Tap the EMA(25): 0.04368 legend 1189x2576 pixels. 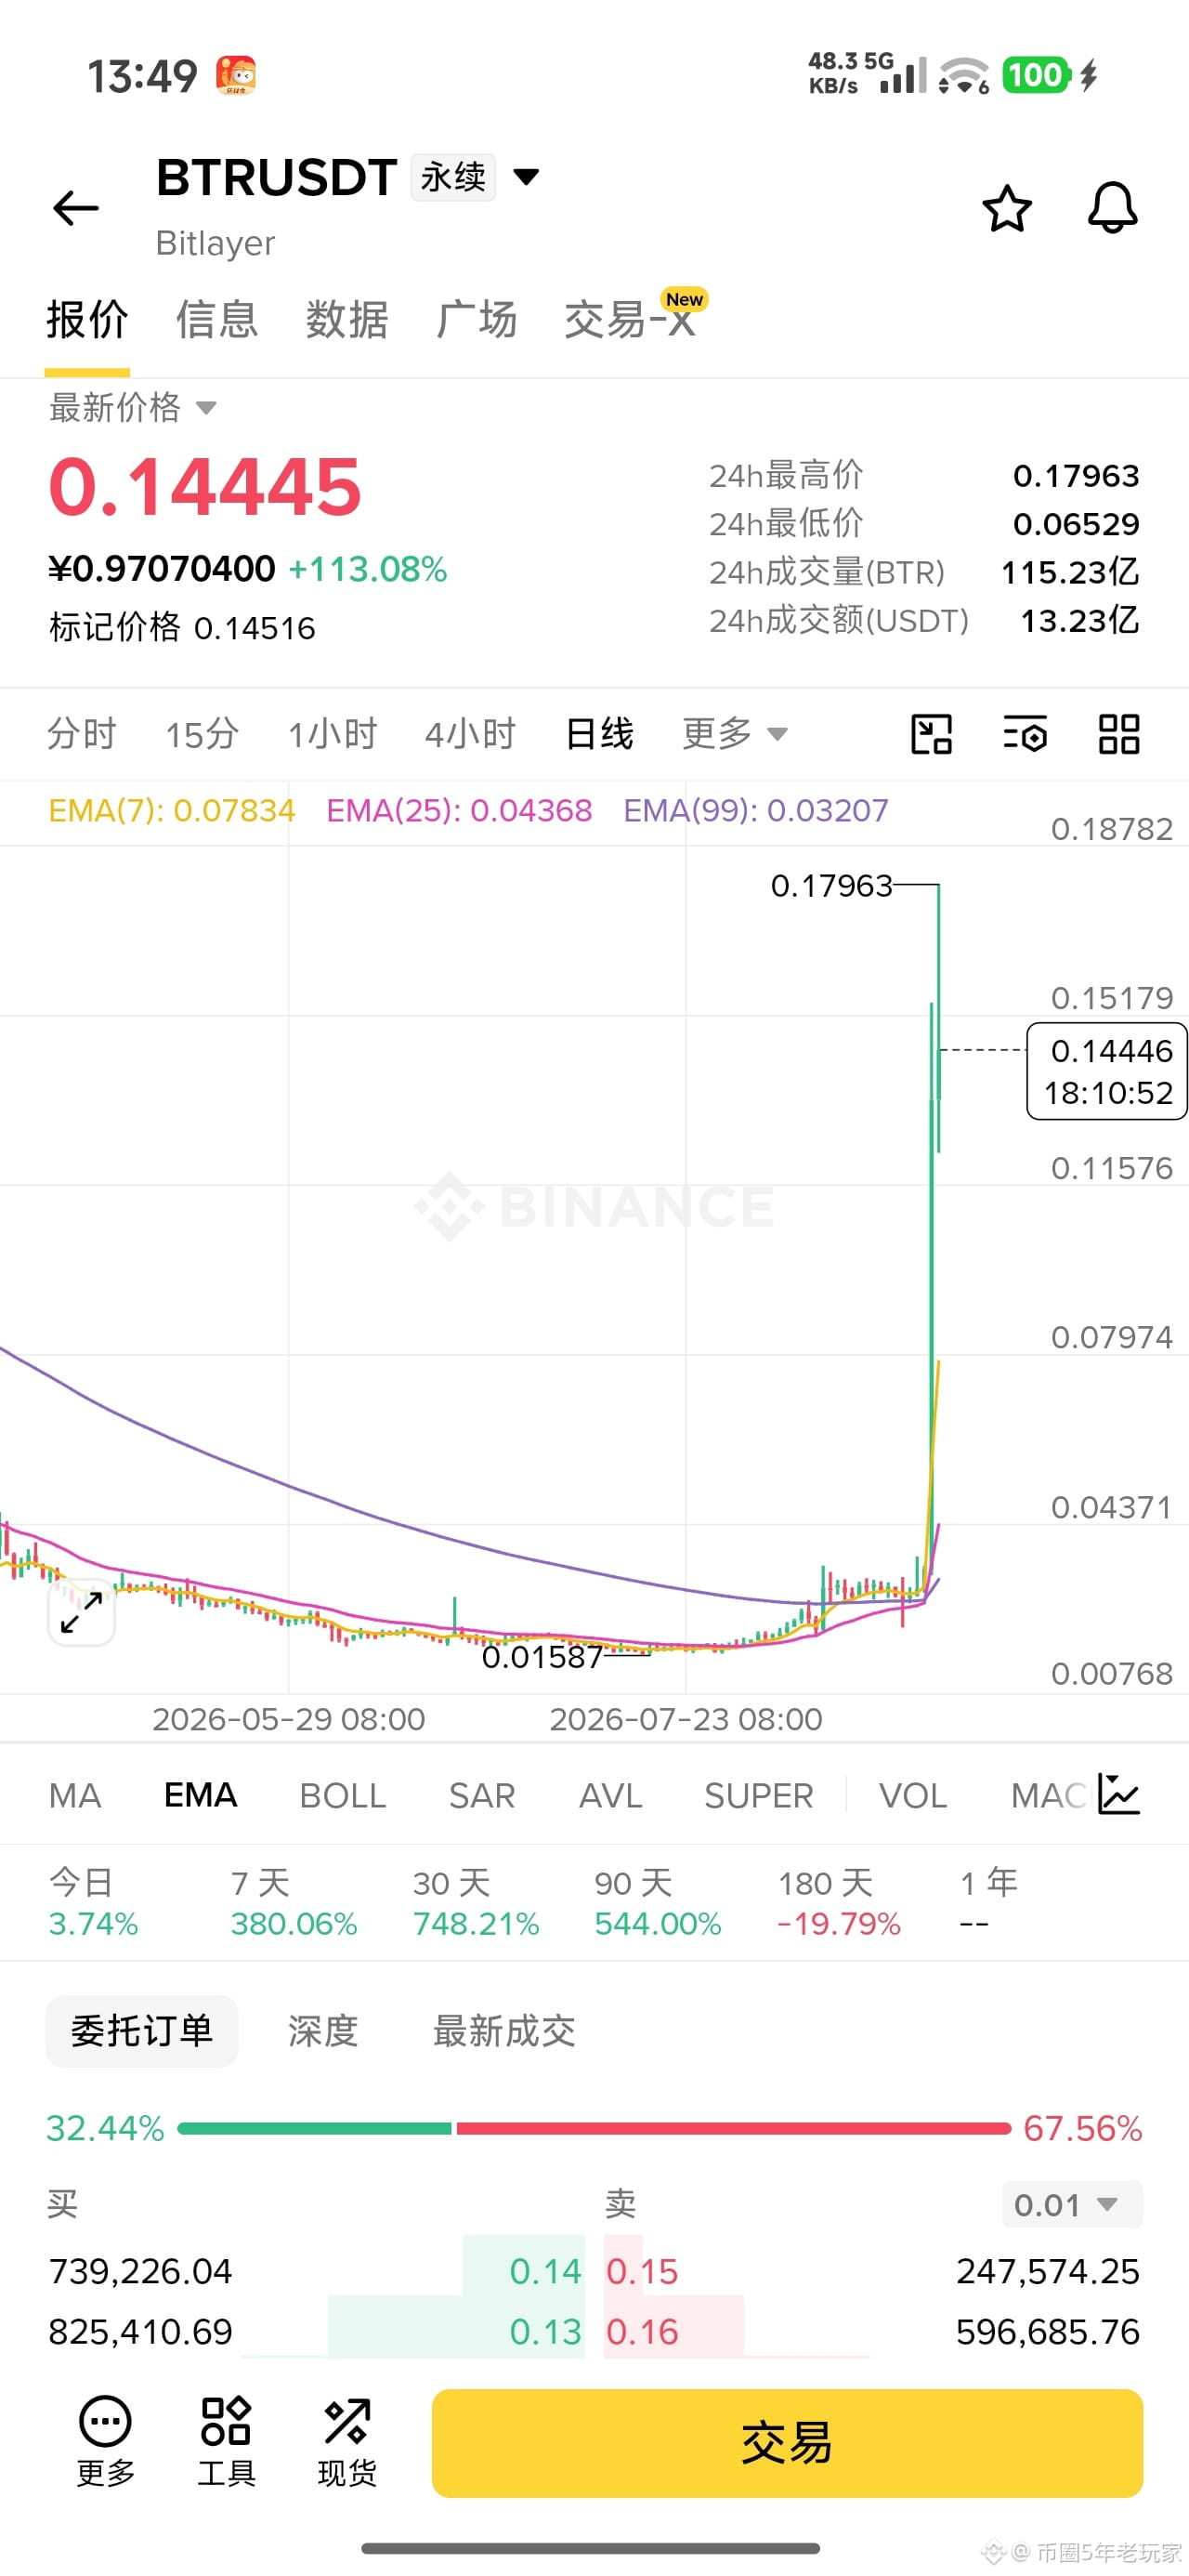click(459, 810)
